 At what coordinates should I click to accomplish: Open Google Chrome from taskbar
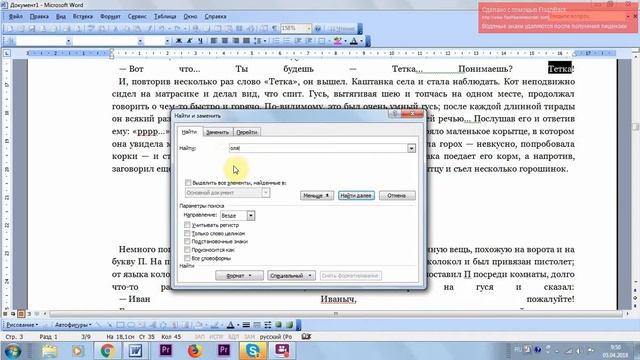107,351
